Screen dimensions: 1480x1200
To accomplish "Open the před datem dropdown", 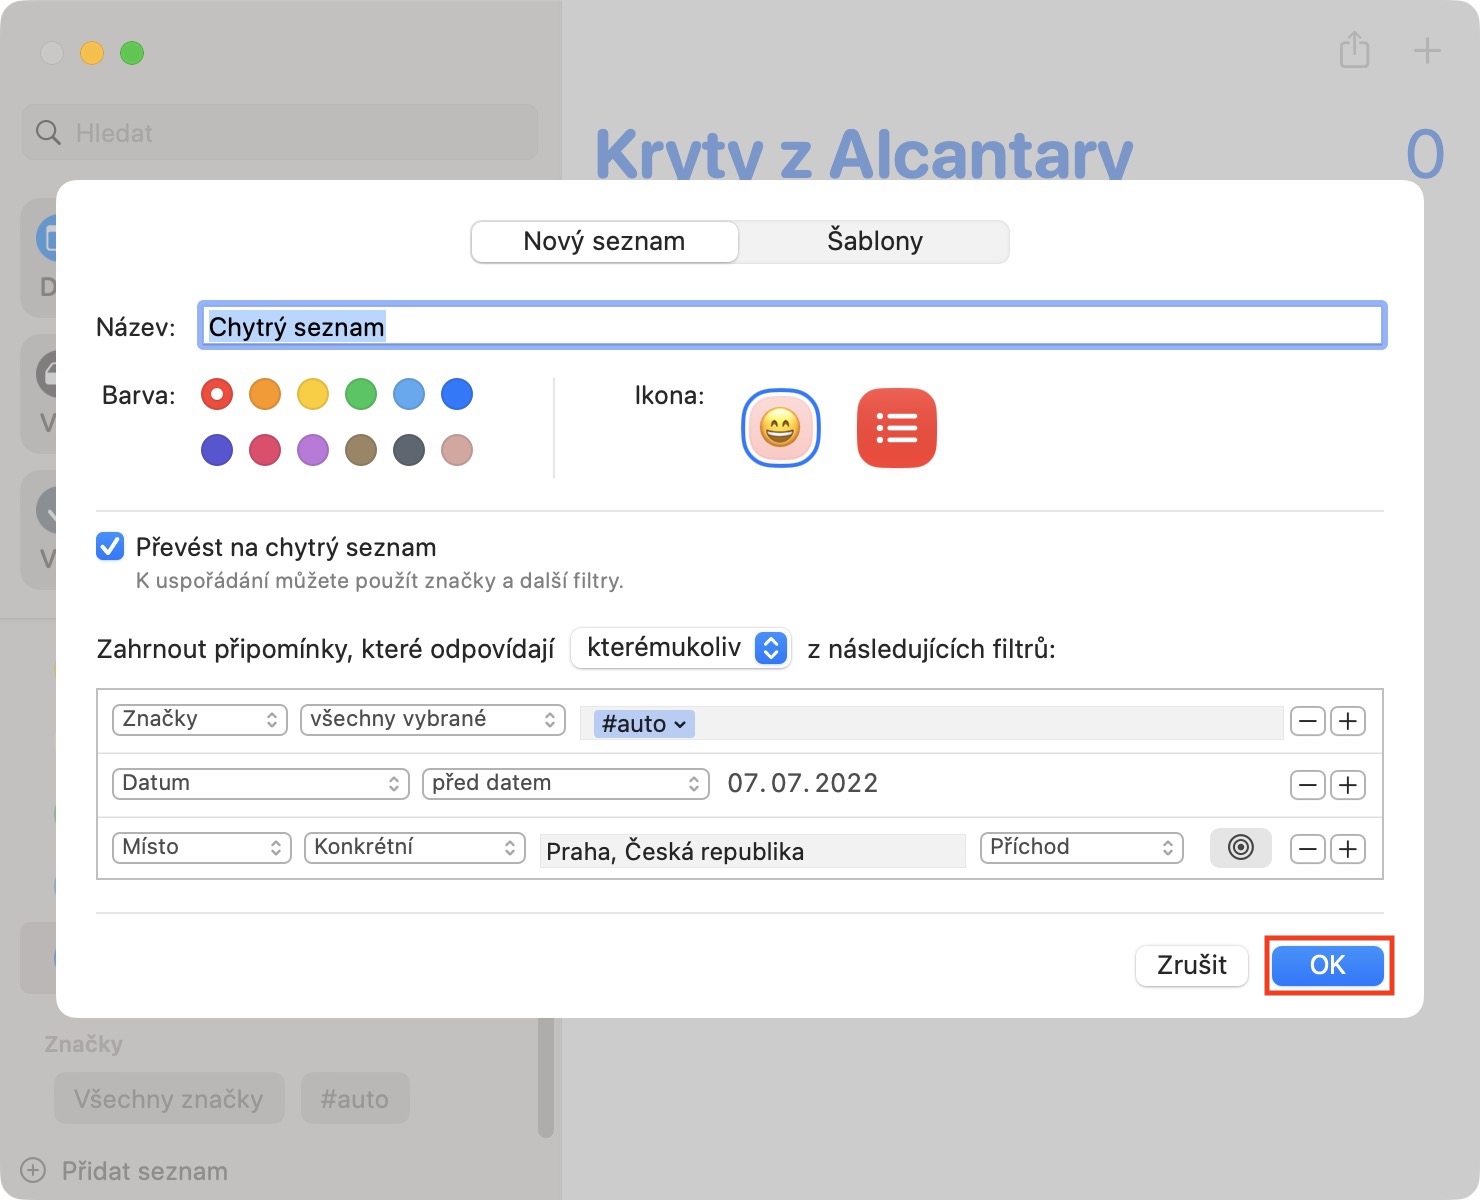I will pyautogui.click(x=566, y=783).
